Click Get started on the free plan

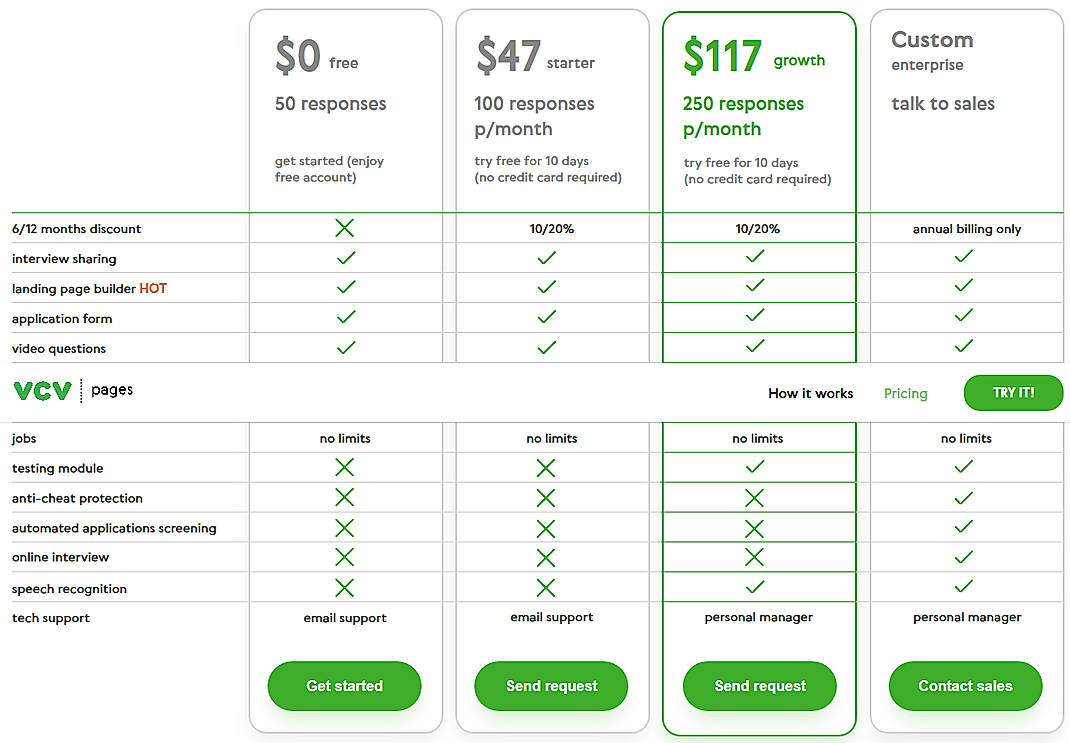click(344, 686)
